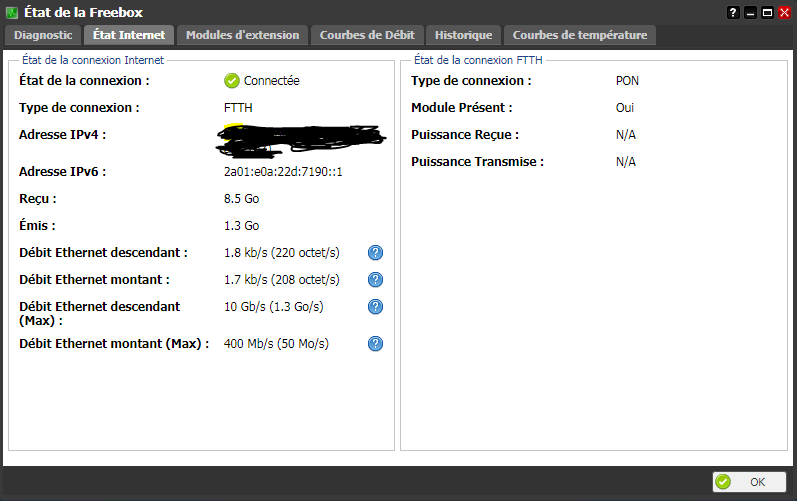The image size is (797, 501).
Task: Confirm with the OK button
Action: click(749, 482)
